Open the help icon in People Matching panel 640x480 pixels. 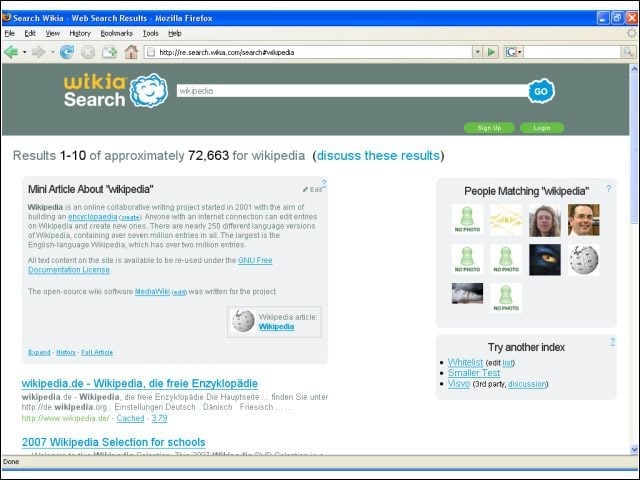coord(609,189)
